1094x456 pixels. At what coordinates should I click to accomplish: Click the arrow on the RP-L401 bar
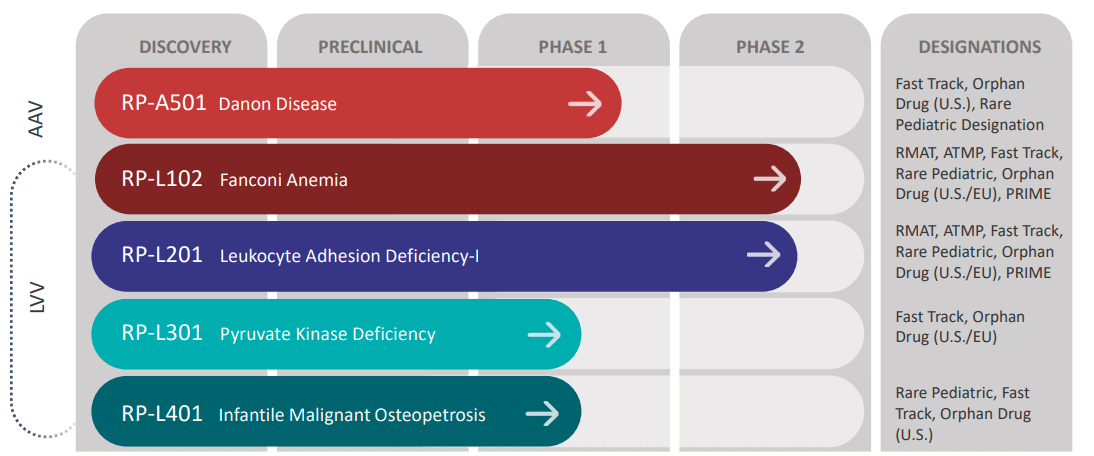(543, 413)
